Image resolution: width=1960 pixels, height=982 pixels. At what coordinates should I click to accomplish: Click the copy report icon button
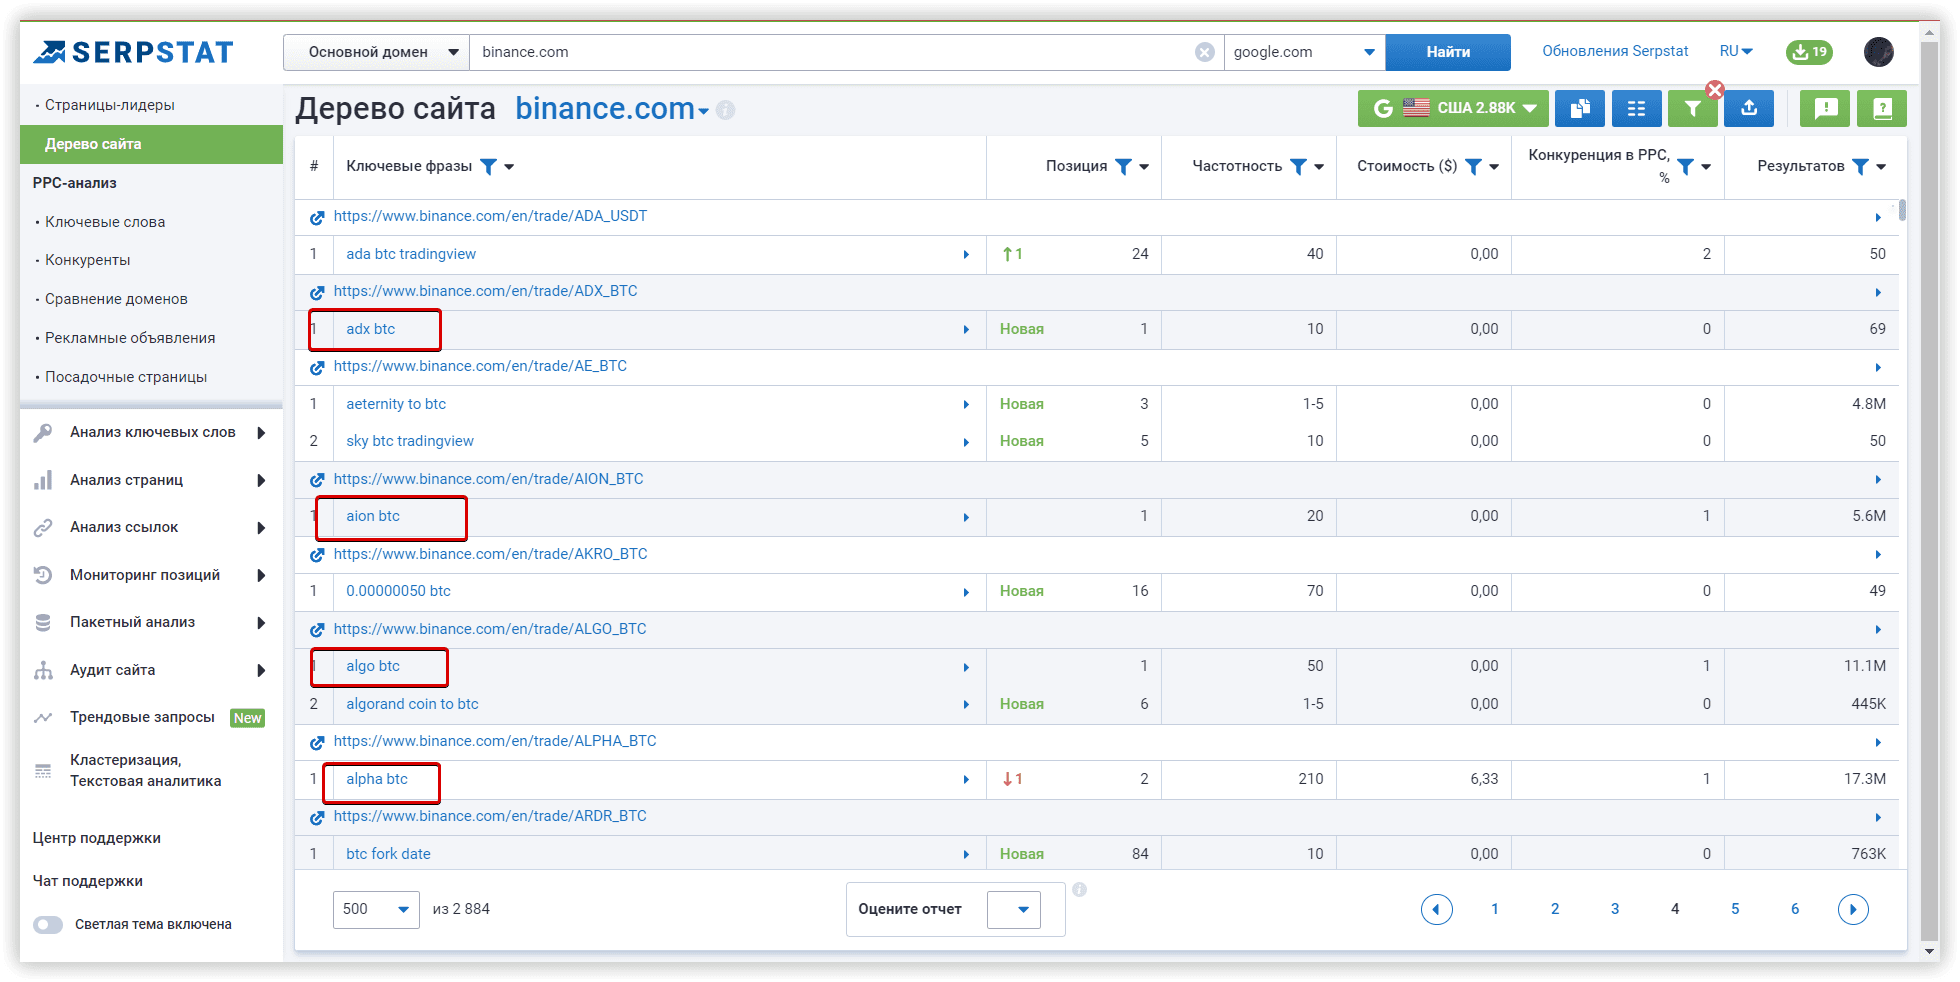pyautogui.click(x=1580, y=108)
